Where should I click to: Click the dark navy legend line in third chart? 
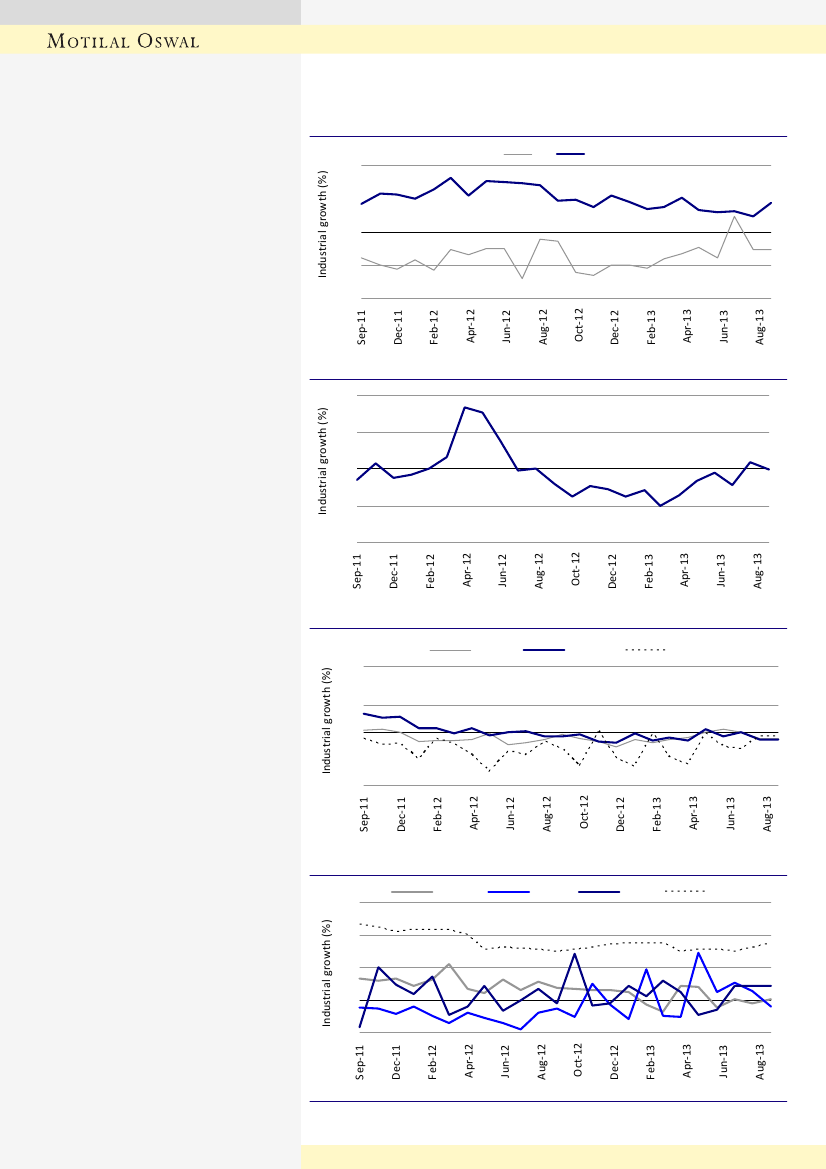pos(544,650)
